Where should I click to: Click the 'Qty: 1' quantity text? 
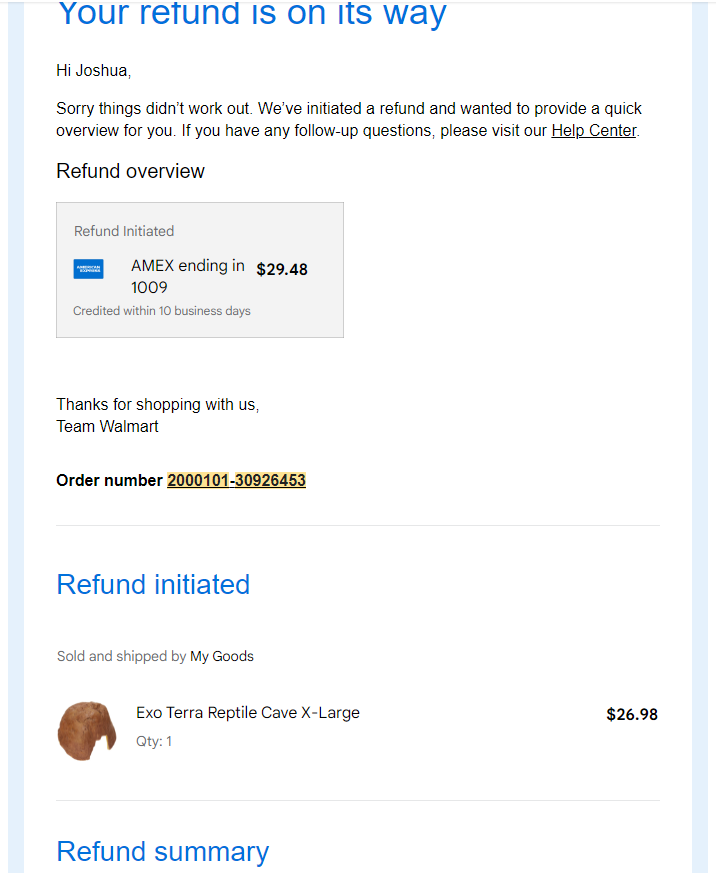click(154, 742)
